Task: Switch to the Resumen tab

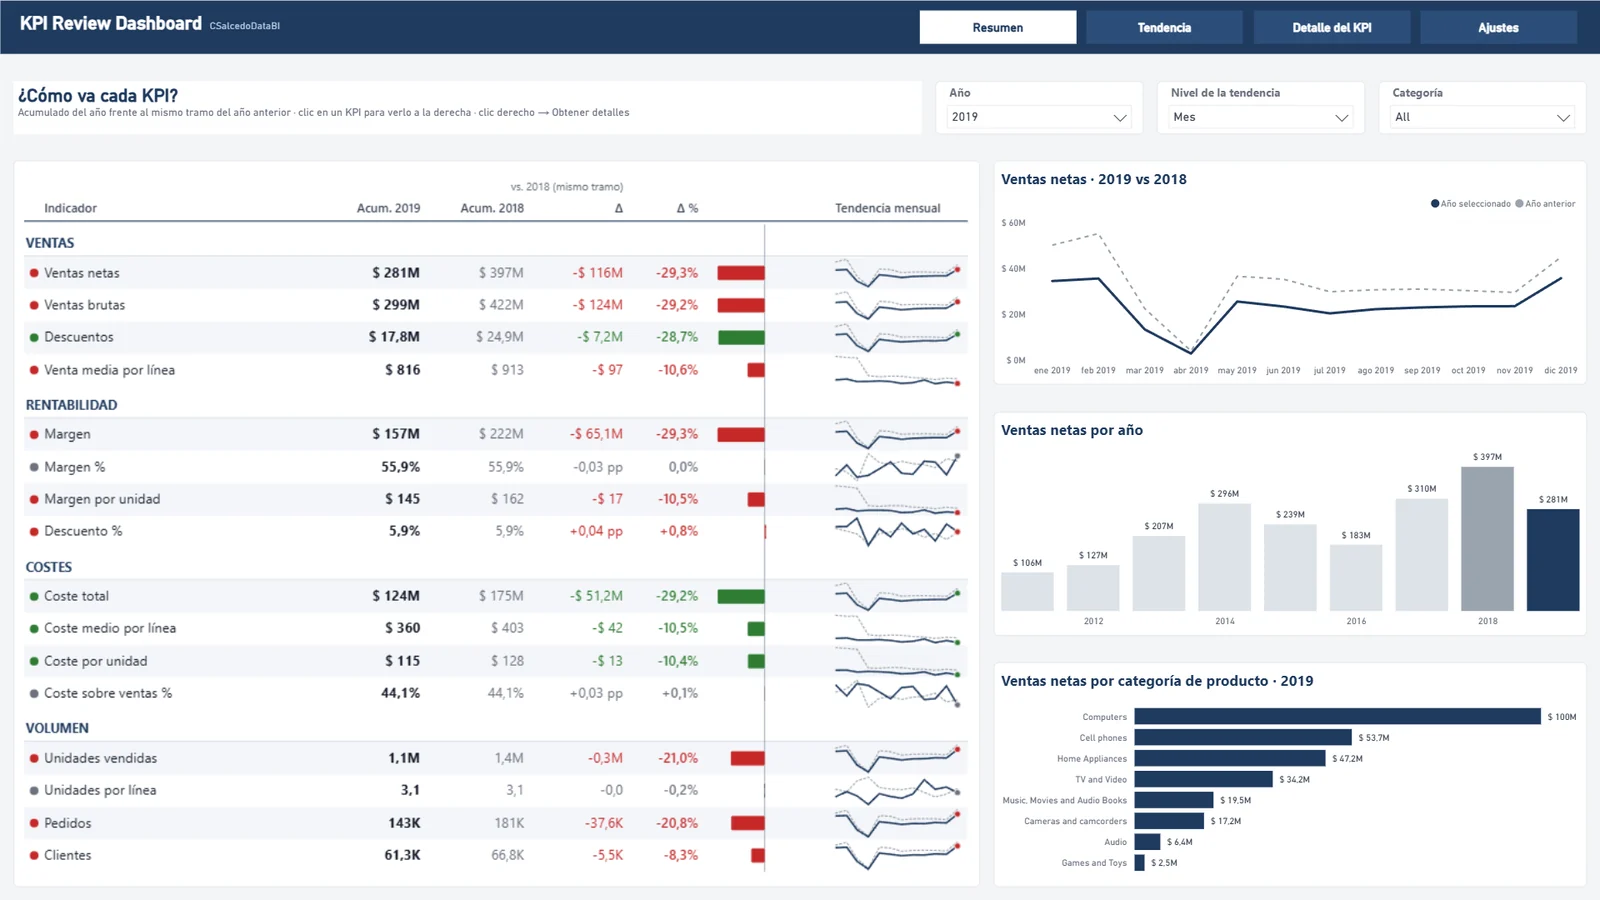Action: [x=998, y=27]
